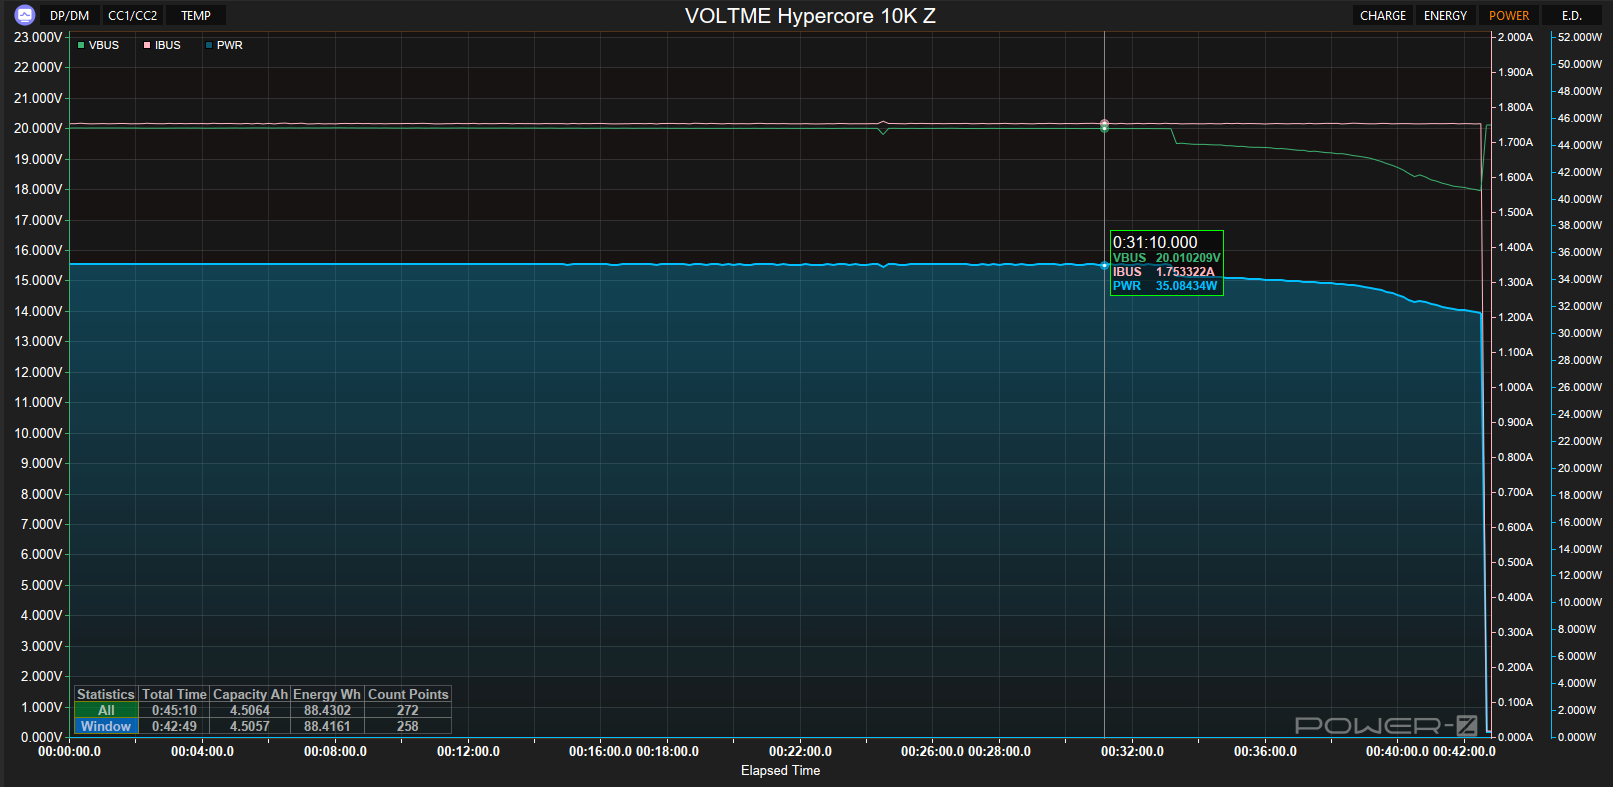Click the teal PWR legend color square
The width and height of the screenshot is (1613, 787).
coord(209,45)
